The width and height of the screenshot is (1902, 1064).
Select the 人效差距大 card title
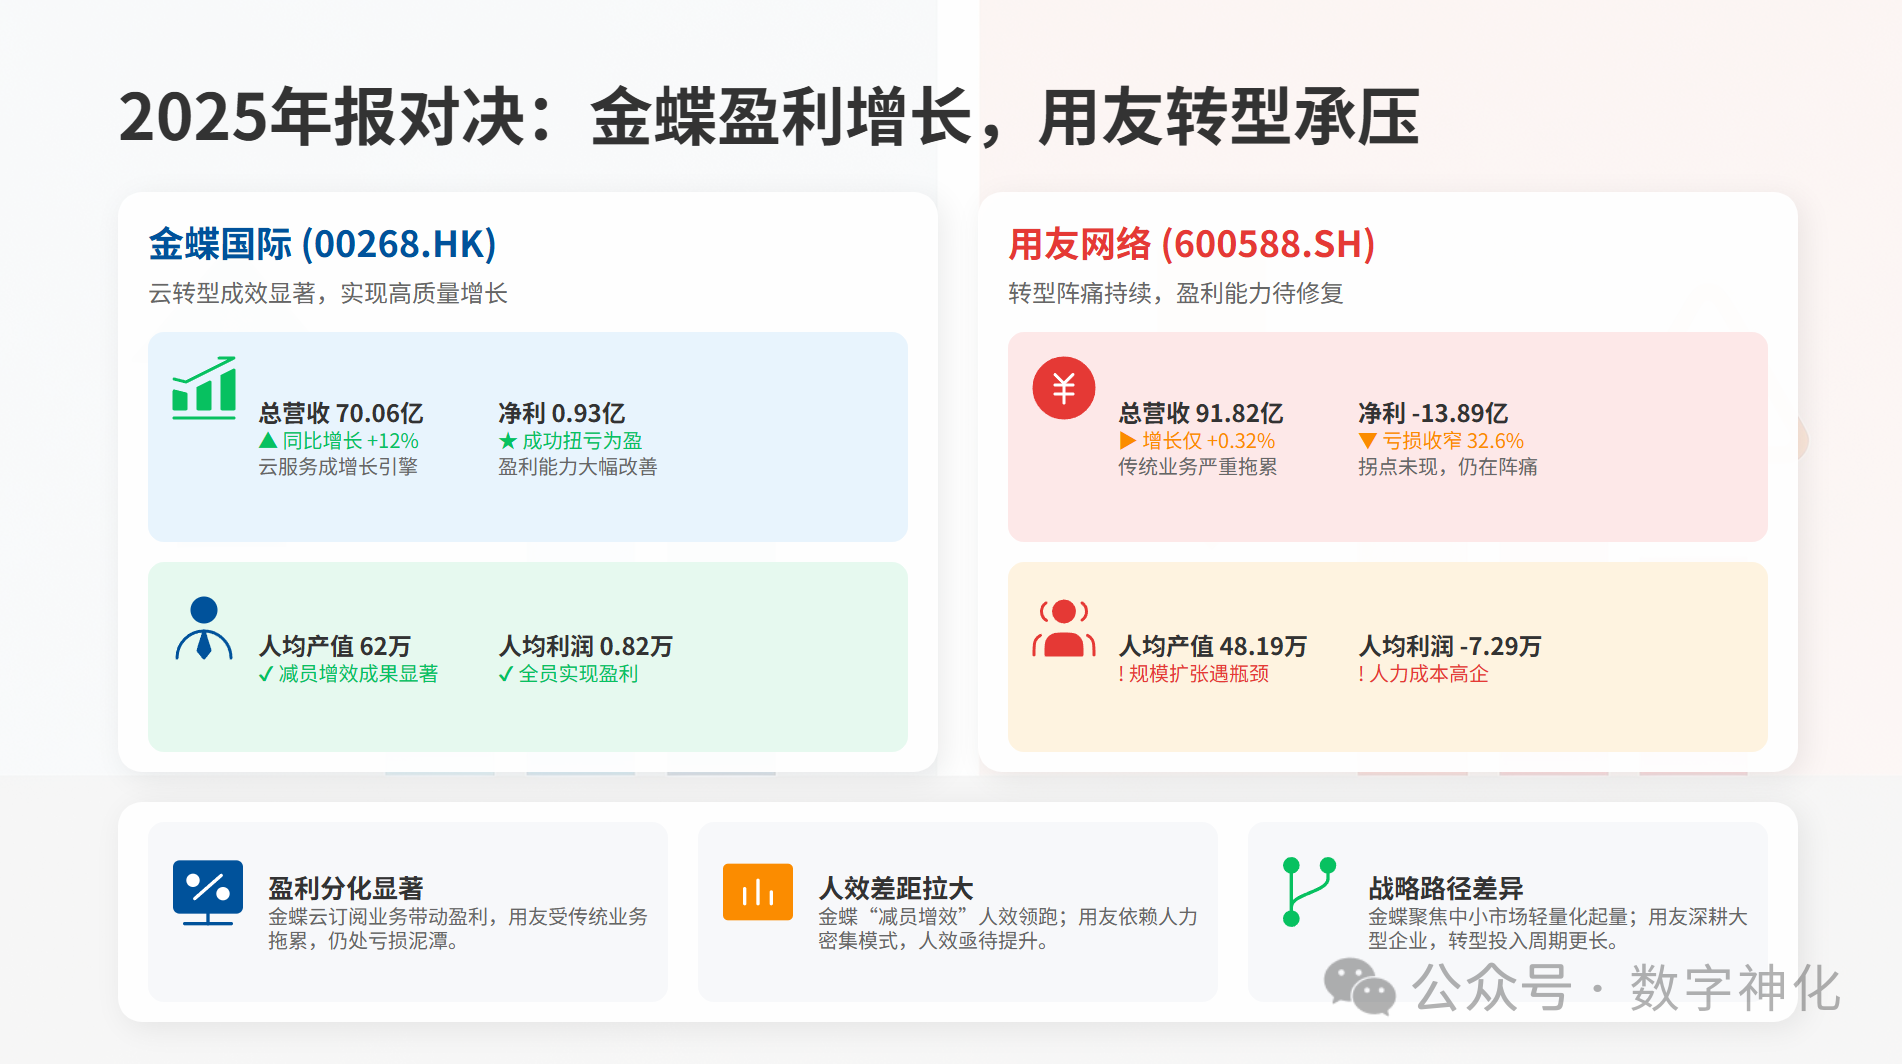coord(895,888)
